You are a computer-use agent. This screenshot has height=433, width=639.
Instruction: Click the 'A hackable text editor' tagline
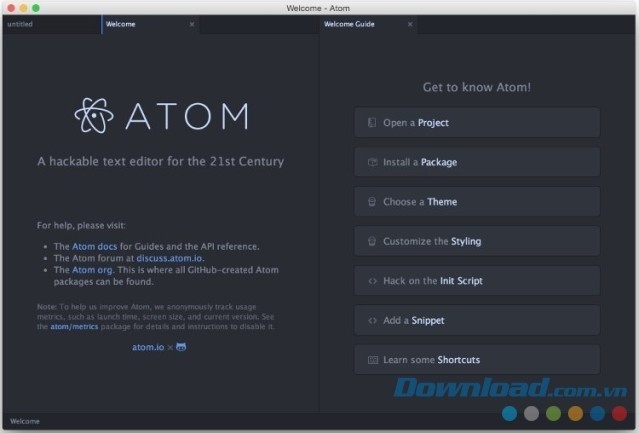click(161, 161)
